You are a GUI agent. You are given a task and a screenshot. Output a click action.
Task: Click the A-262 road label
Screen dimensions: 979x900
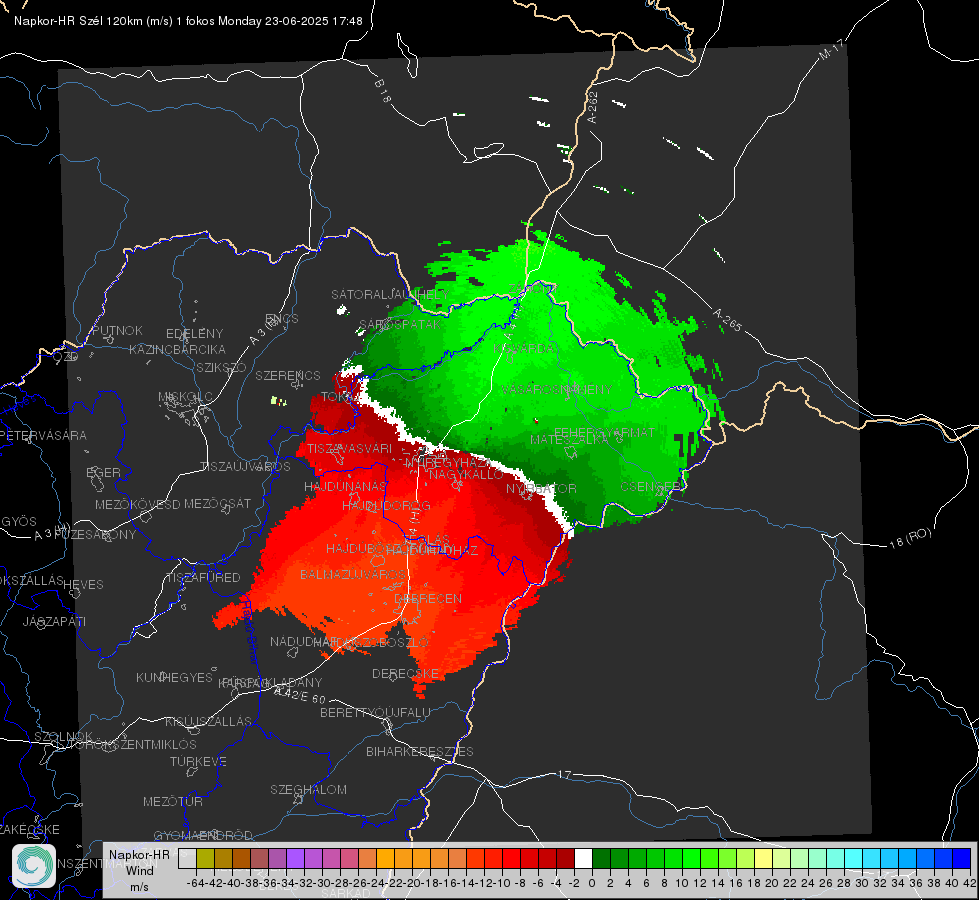[593, 107]
